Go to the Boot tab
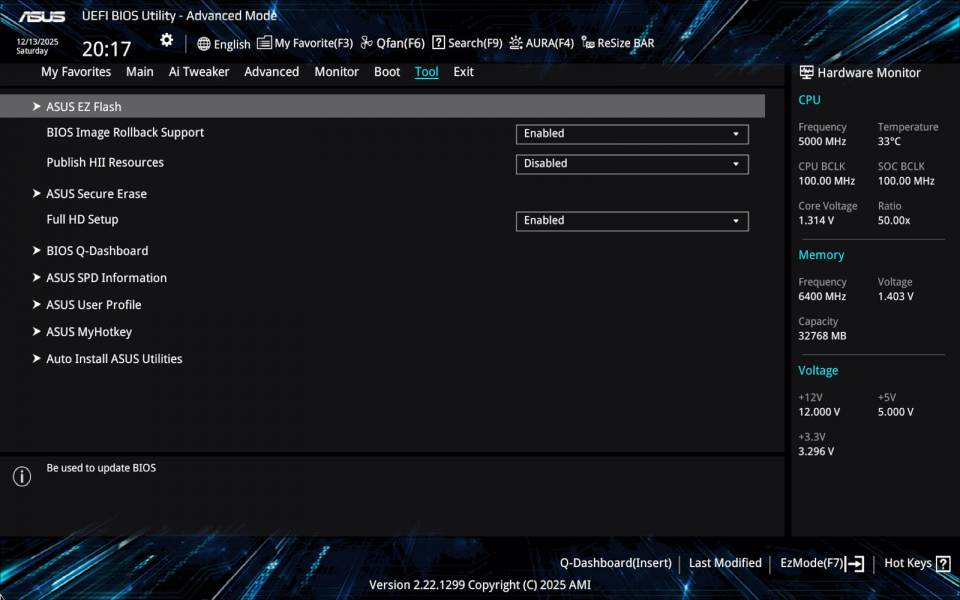960x600 pixels. pyautogui.click(x=387, y=72)
